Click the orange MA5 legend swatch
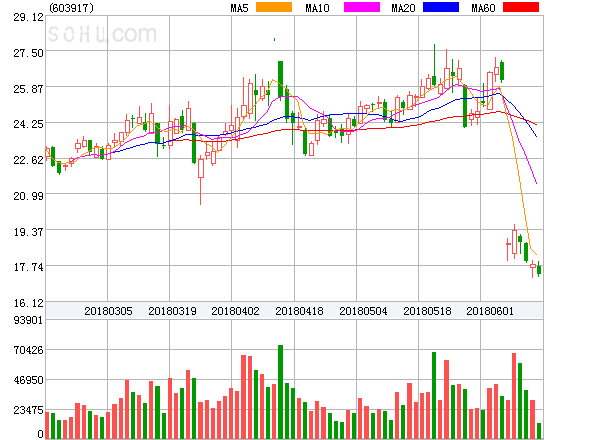Viewport: 600px width, 440px height. tap(274, 7)
